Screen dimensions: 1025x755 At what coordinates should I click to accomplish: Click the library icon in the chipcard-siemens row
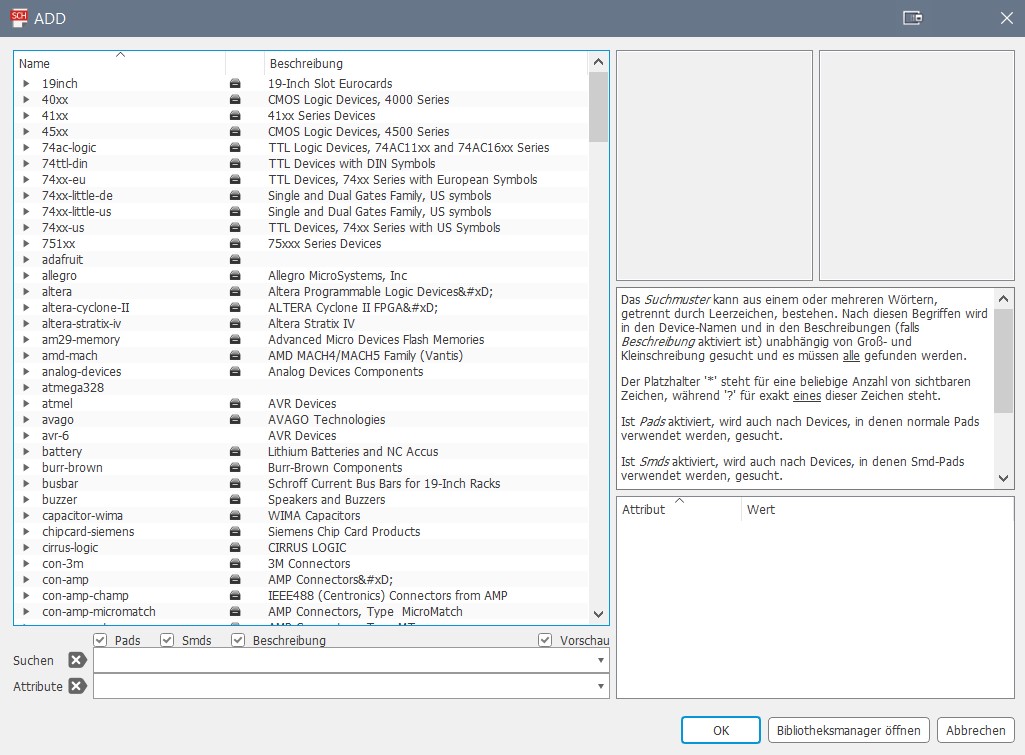tap(235, 531)
